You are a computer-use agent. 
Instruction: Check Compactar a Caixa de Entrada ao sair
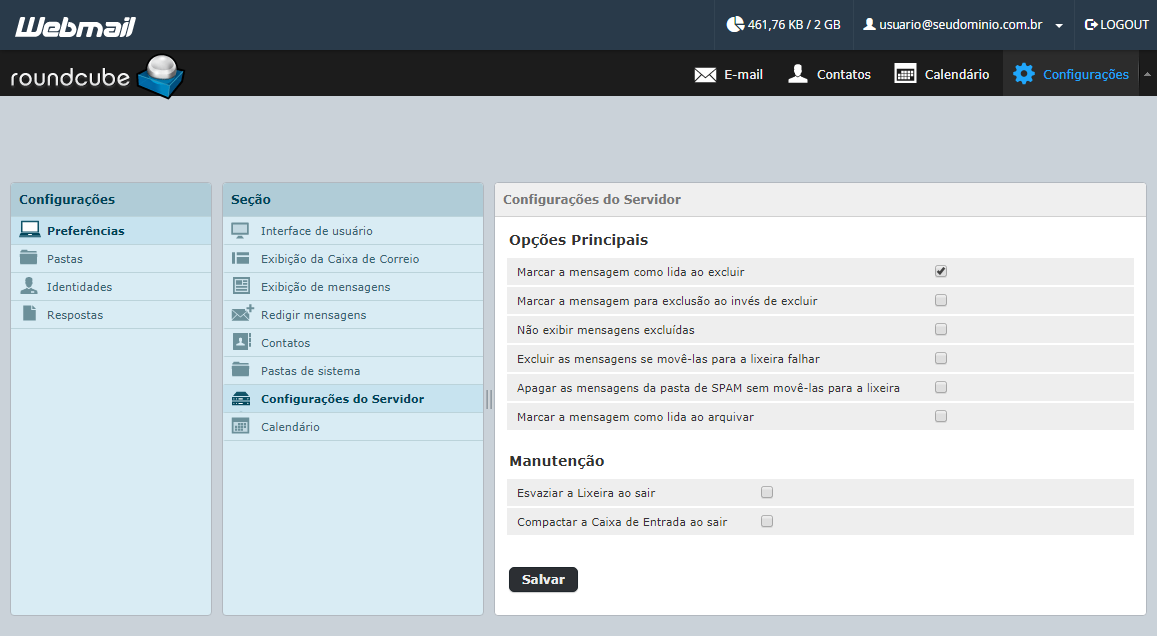click(767, 521)
